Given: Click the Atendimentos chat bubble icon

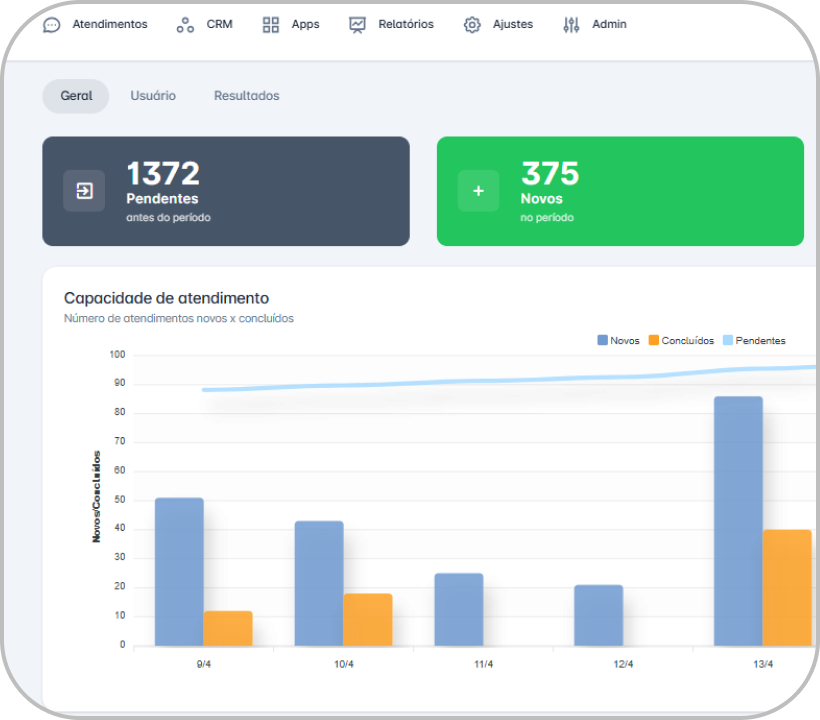Looking at the screenshot, I should (52, 25).
